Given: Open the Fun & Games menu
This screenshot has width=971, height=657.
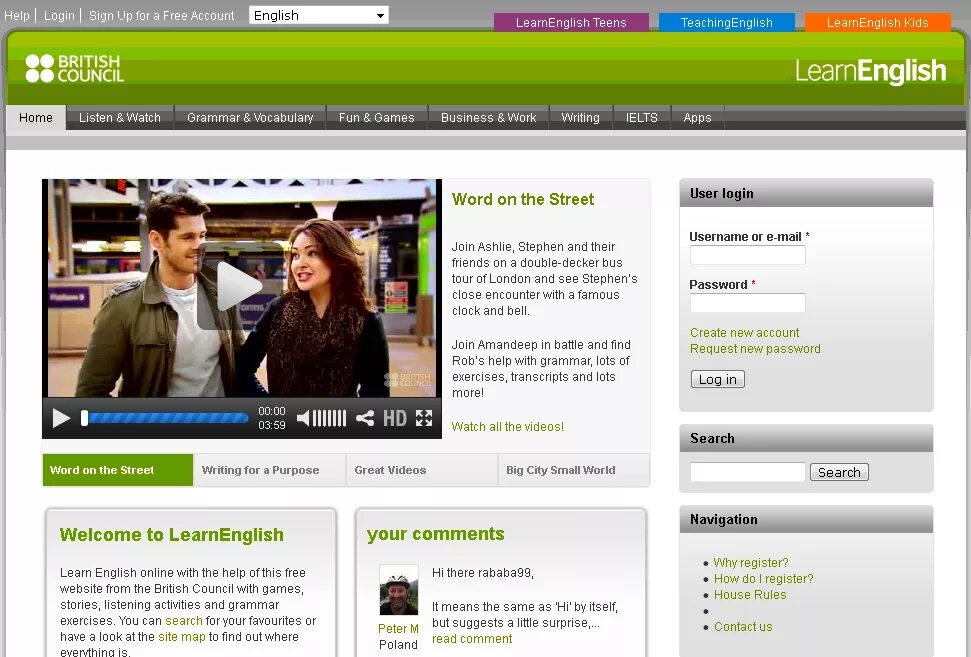Looking at the screenshot, I should click(x=377, y=118).
